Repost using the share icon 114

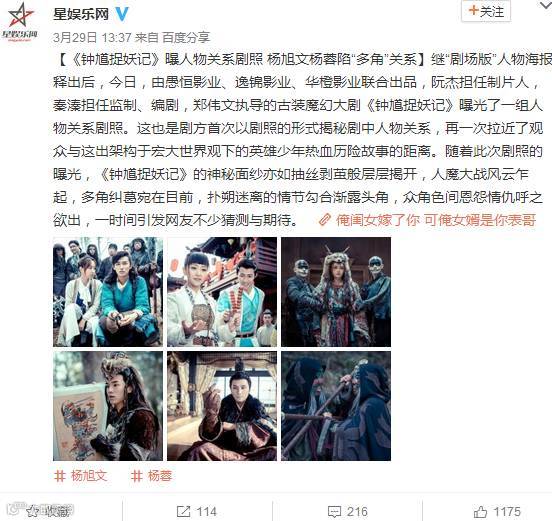point(197,511)
